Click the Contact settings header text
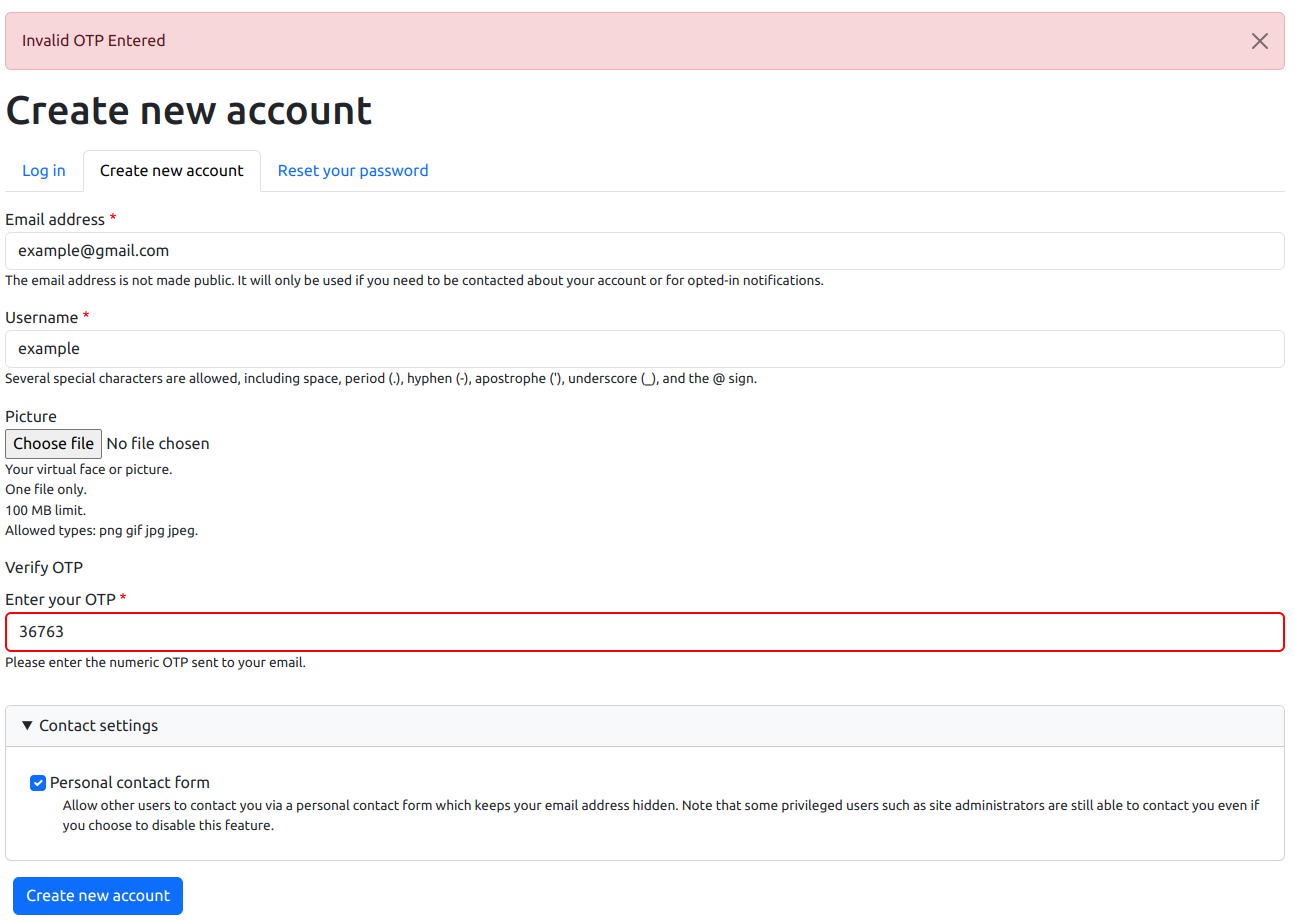Viewport: 1295px width, 920px height. 99,726
